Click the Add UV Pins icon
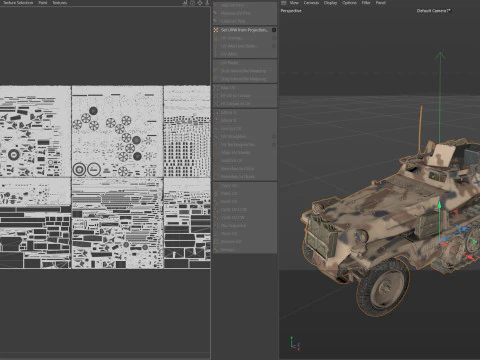This screenshot has height=360, width=480. pos(216,5)
